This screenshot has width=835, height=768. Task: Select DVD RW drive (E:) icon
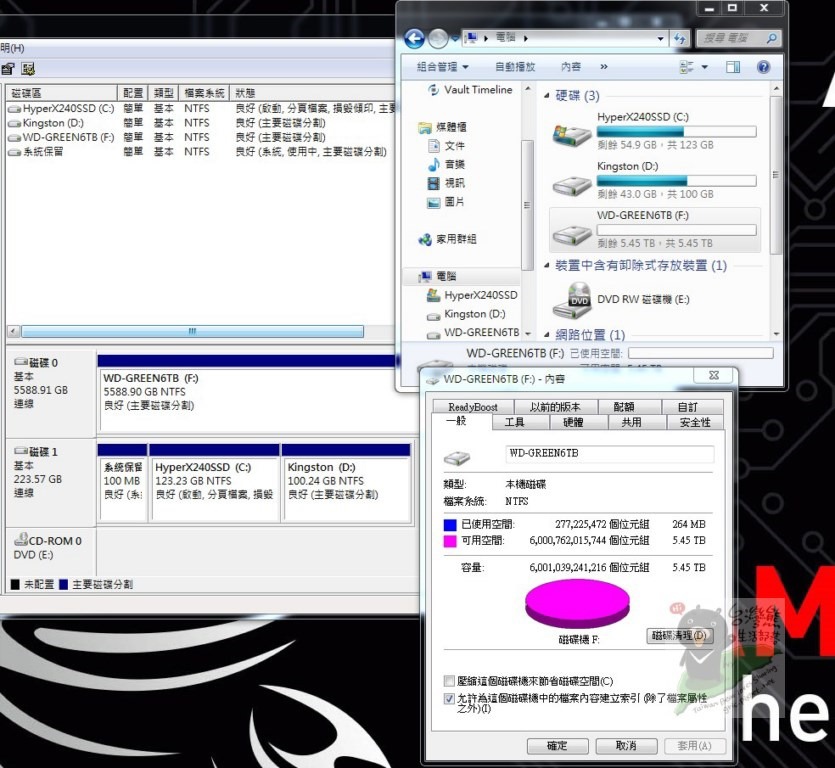click(572, 300)
